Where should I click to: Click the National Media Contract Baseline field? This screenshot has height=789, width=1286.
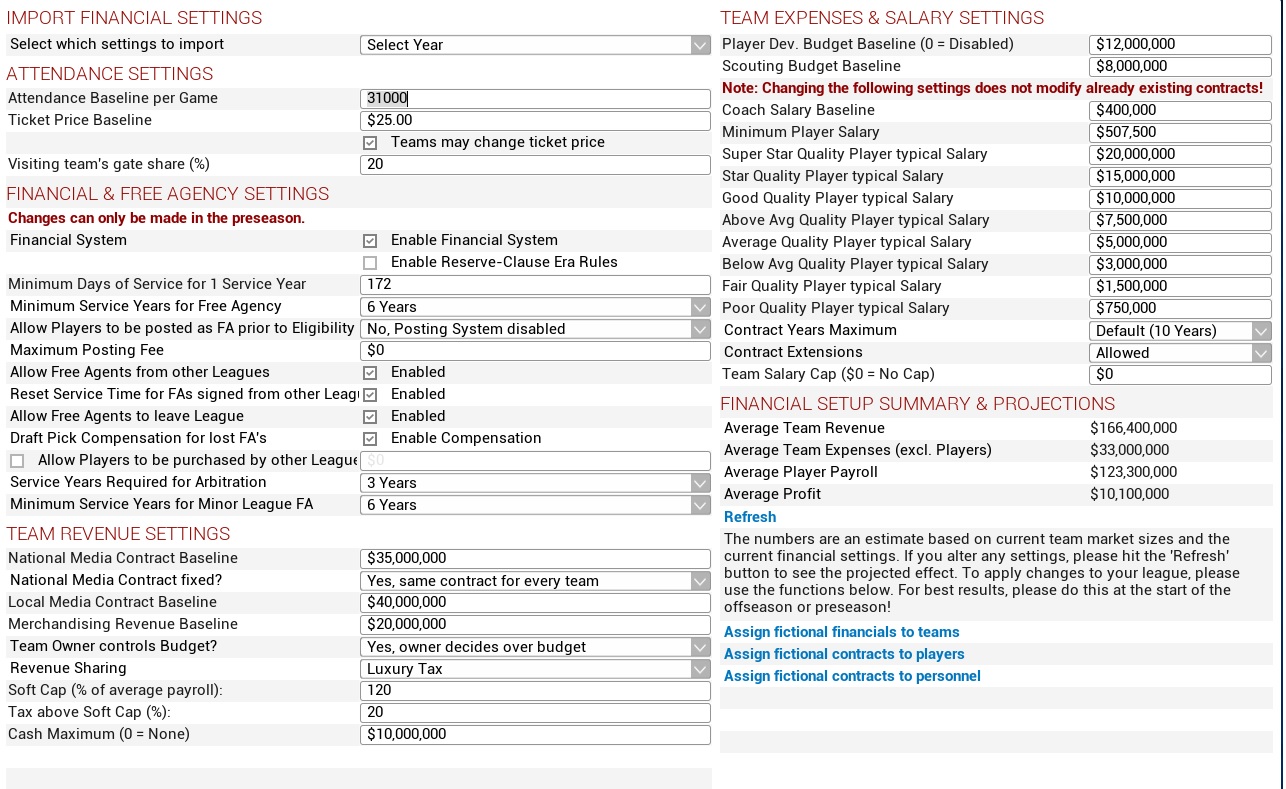[535, 559]
